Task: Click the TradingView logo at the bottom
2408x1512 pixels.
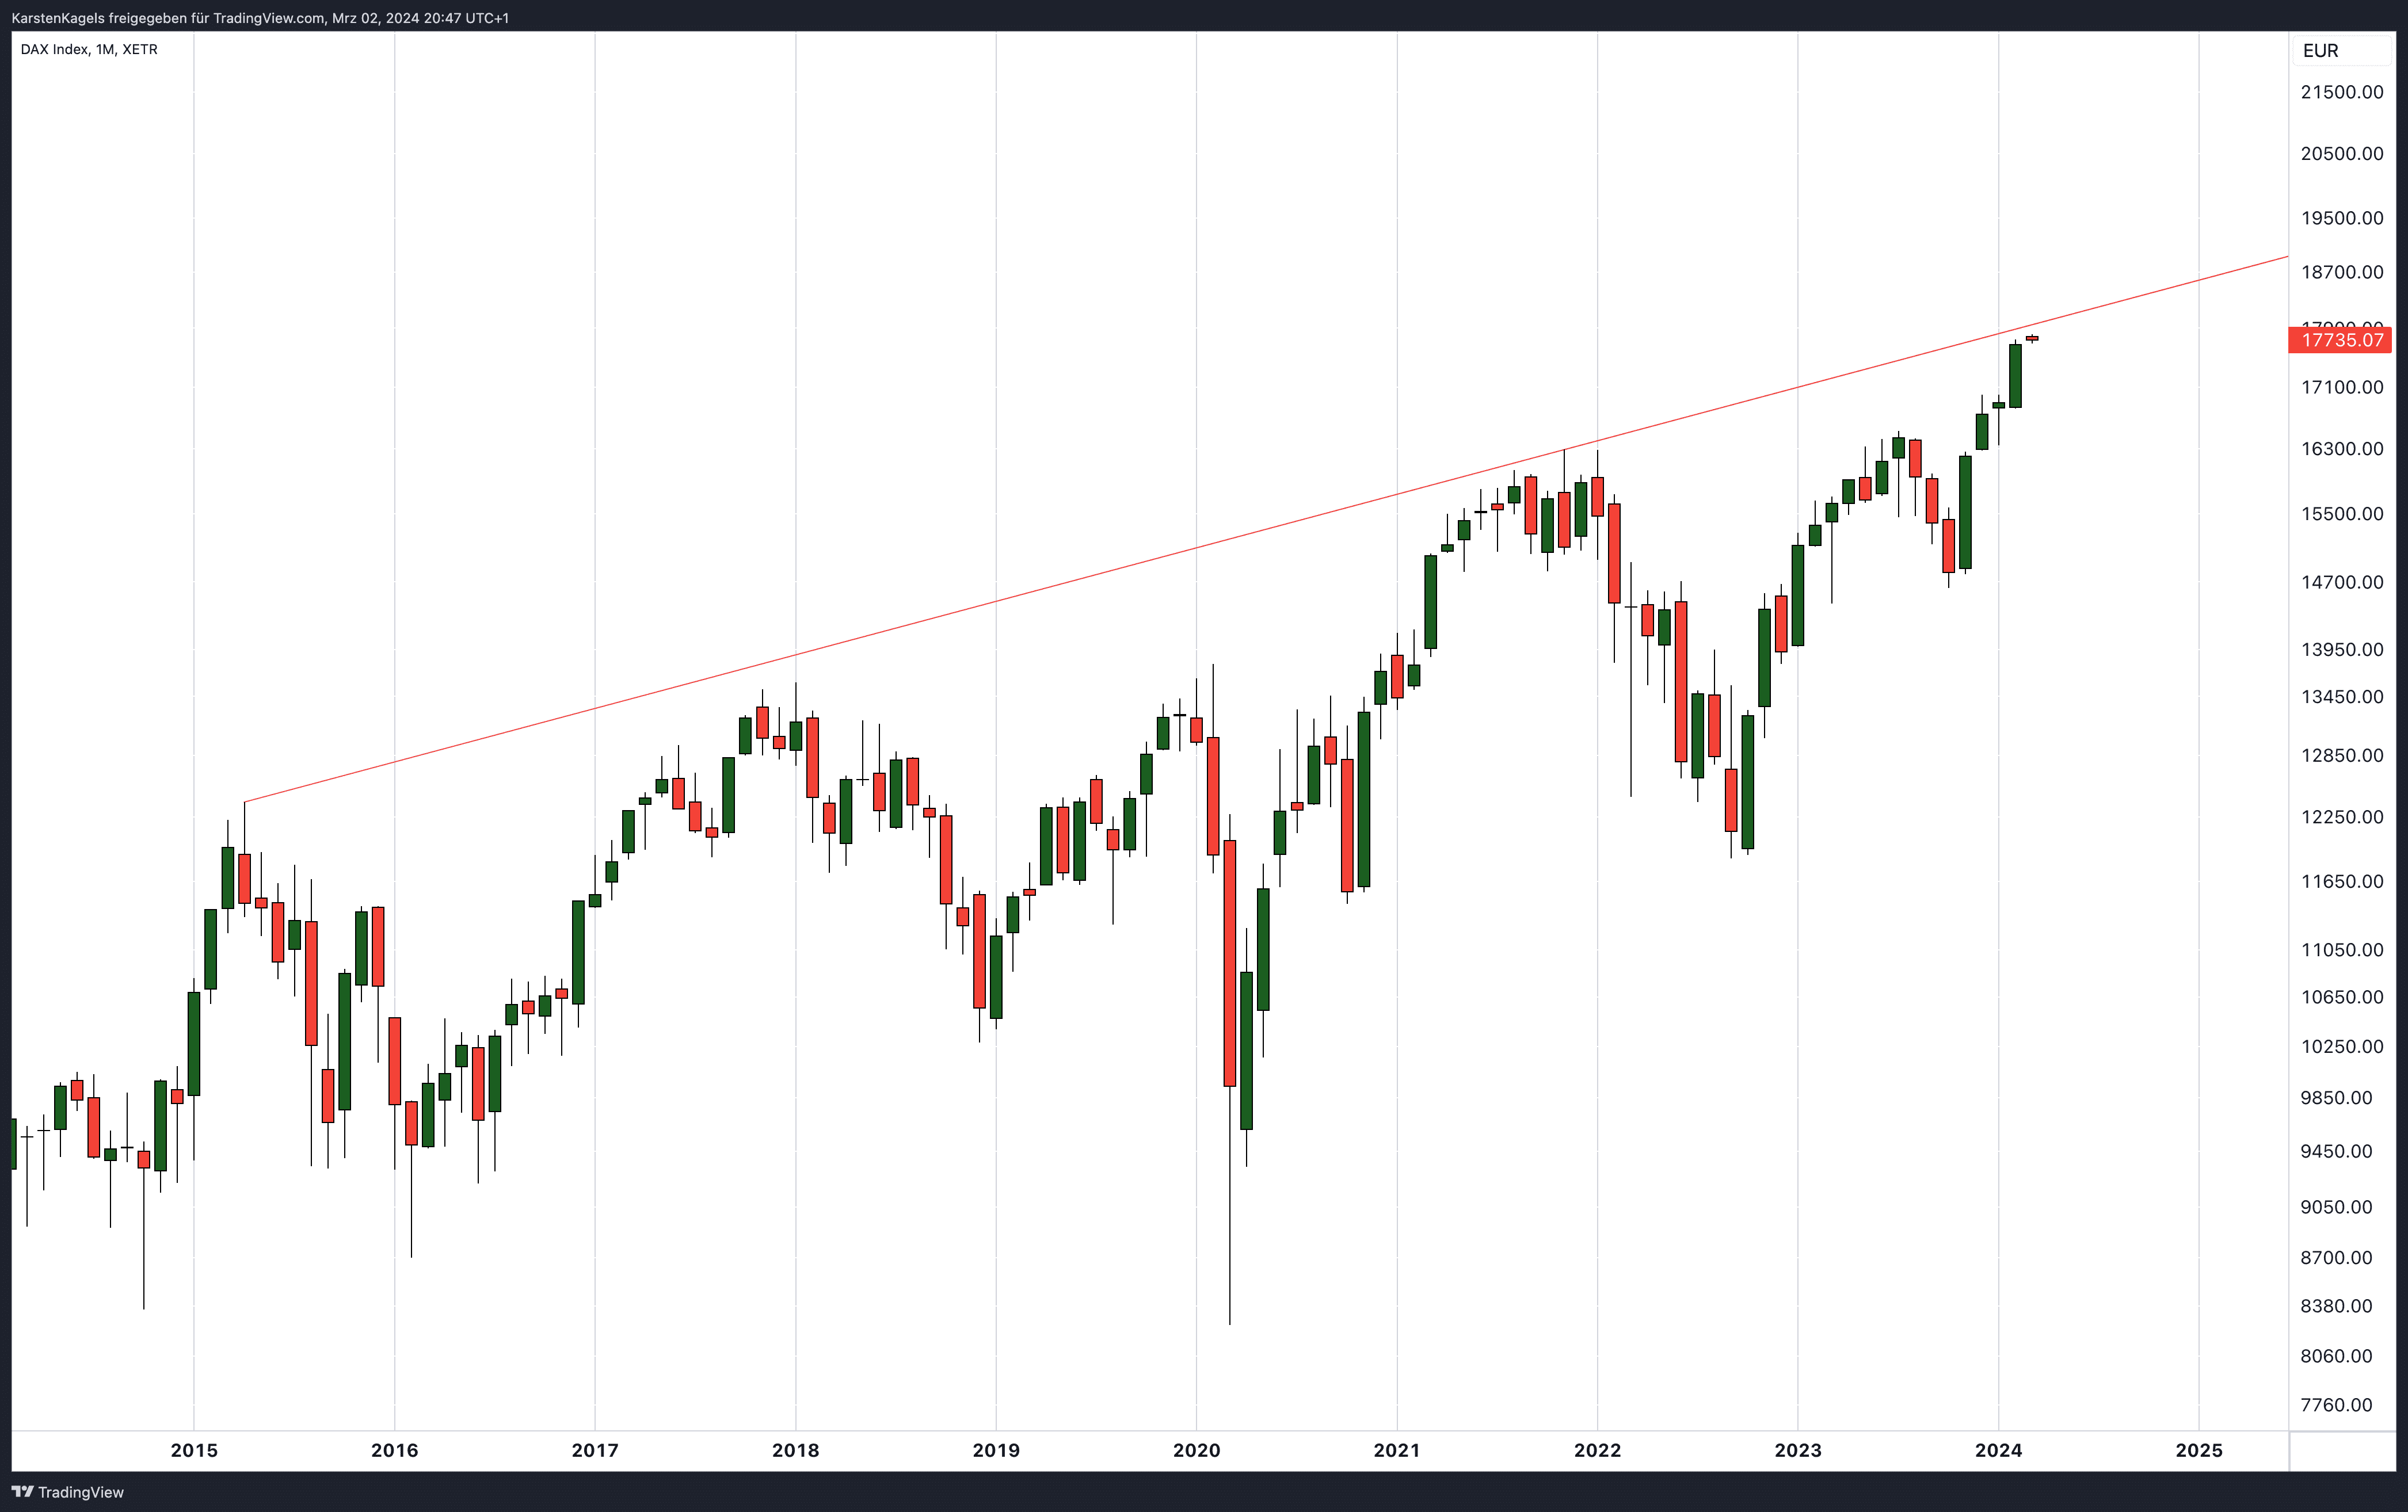Action: point(68,1492)
